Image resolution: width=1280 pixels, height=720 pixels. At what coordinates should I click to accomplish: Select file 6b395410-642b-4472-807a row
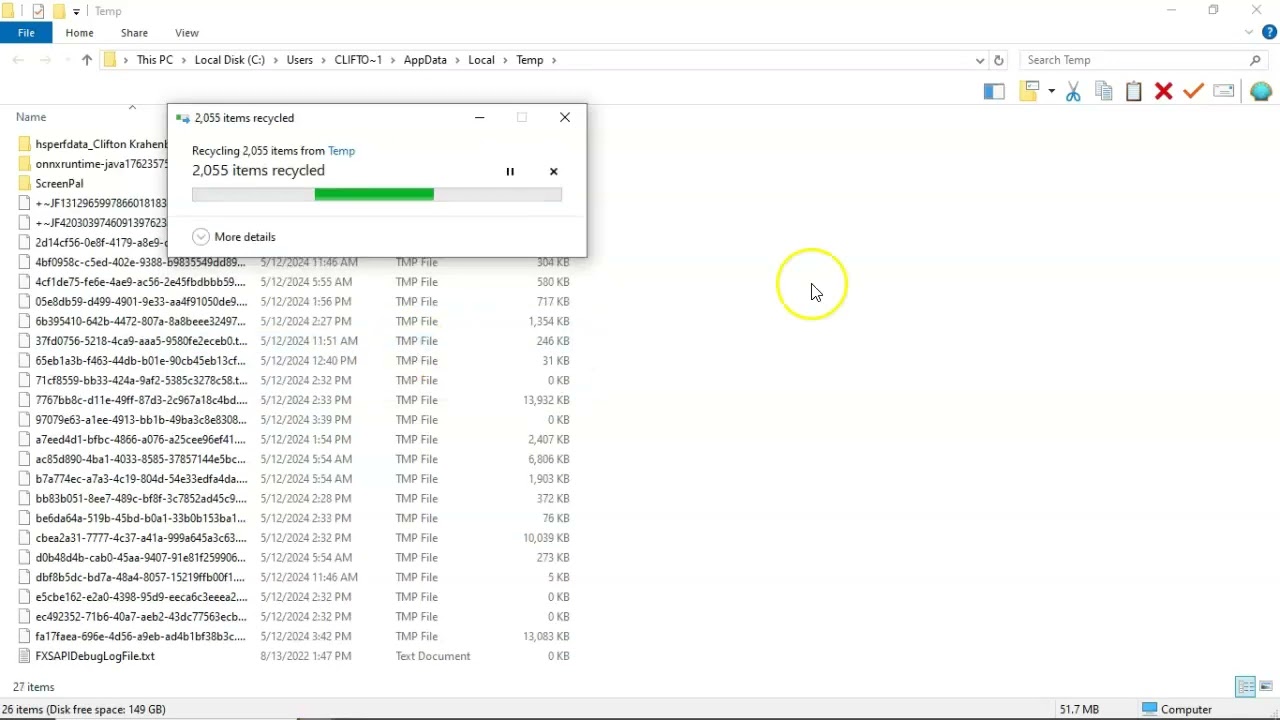click(x=295, y=321)
